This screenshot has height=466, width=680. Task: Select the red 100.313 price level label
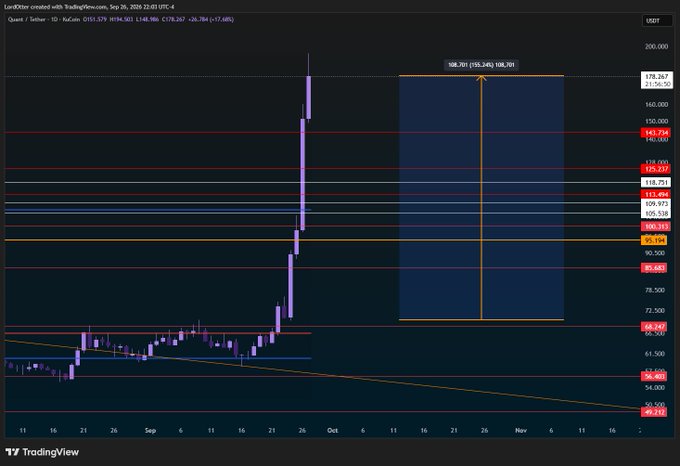tap(656, 227)
